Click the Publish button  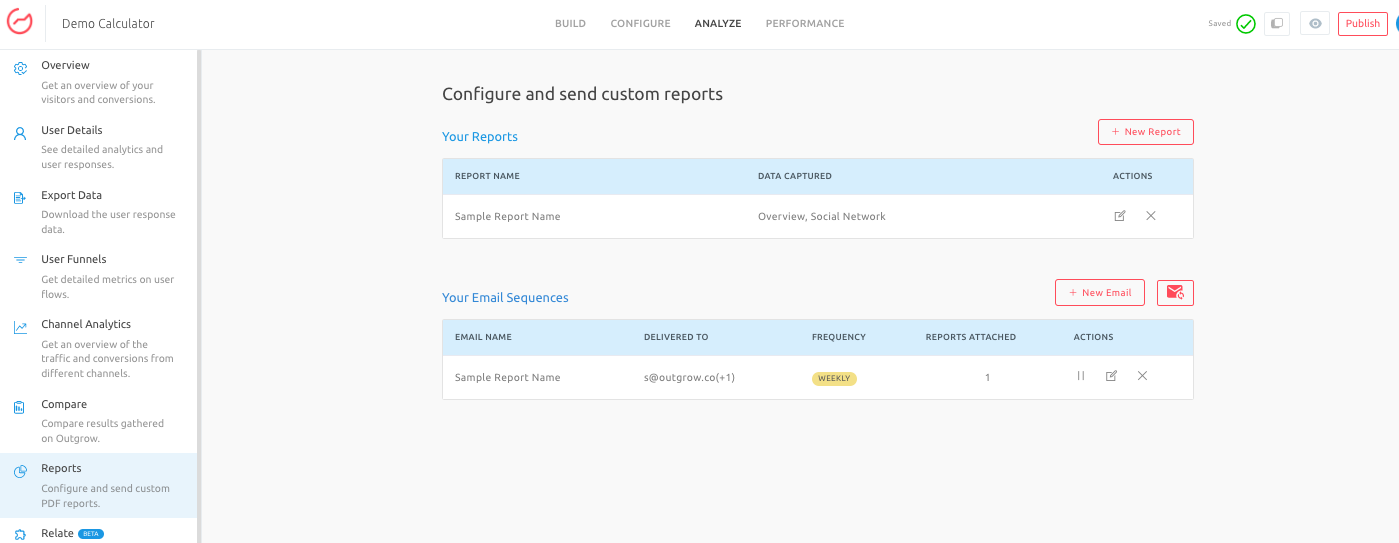(1362, 24)
